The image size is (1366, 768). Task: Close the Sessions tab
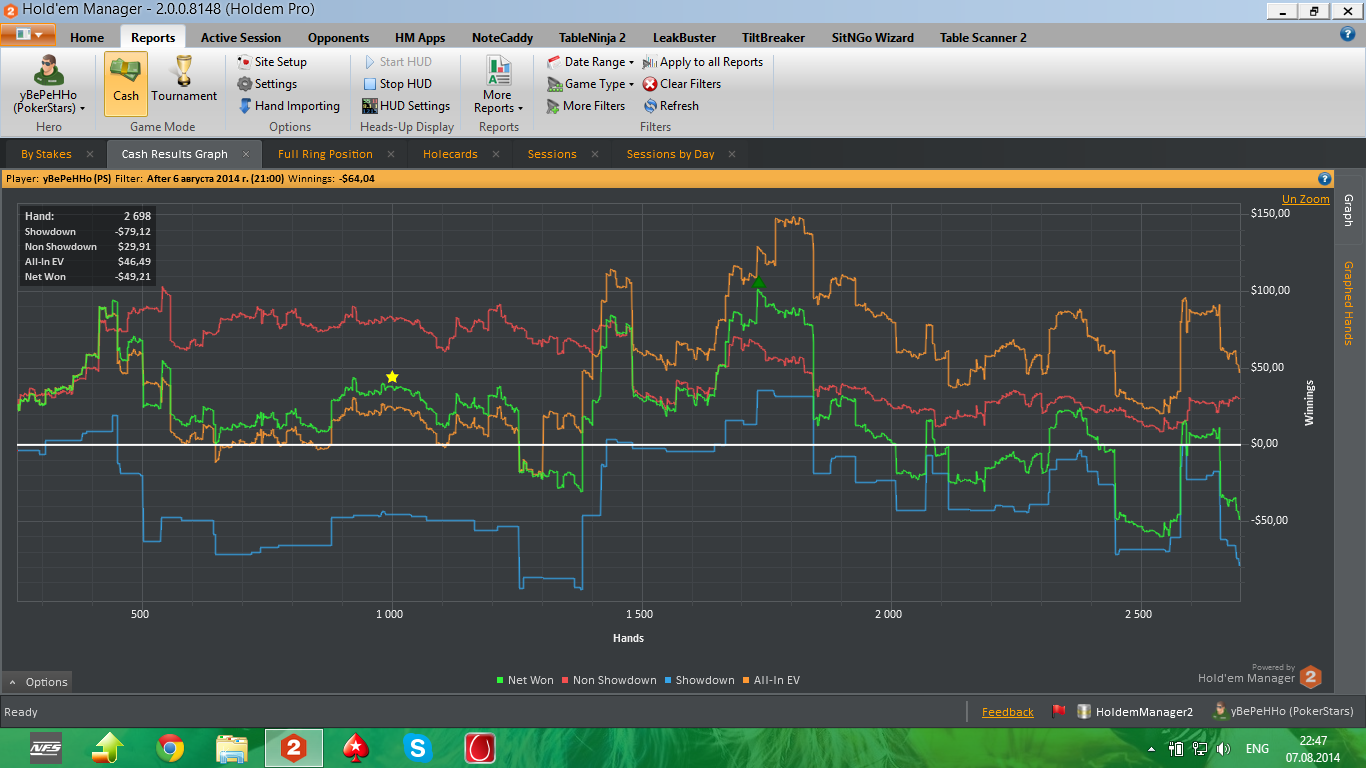[595, 154]
